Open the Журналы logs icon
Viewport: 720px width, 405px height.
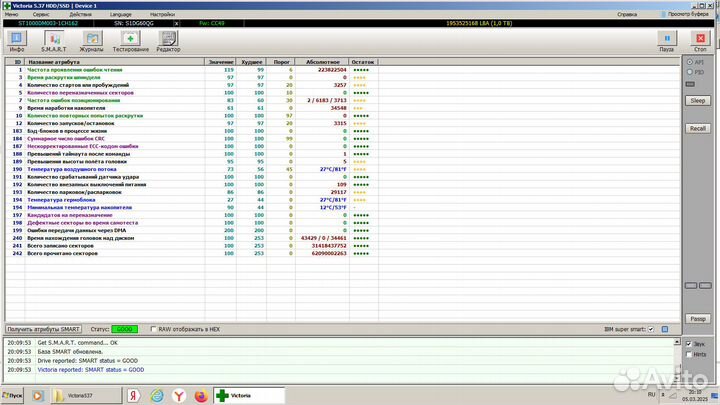click(91, 40)
